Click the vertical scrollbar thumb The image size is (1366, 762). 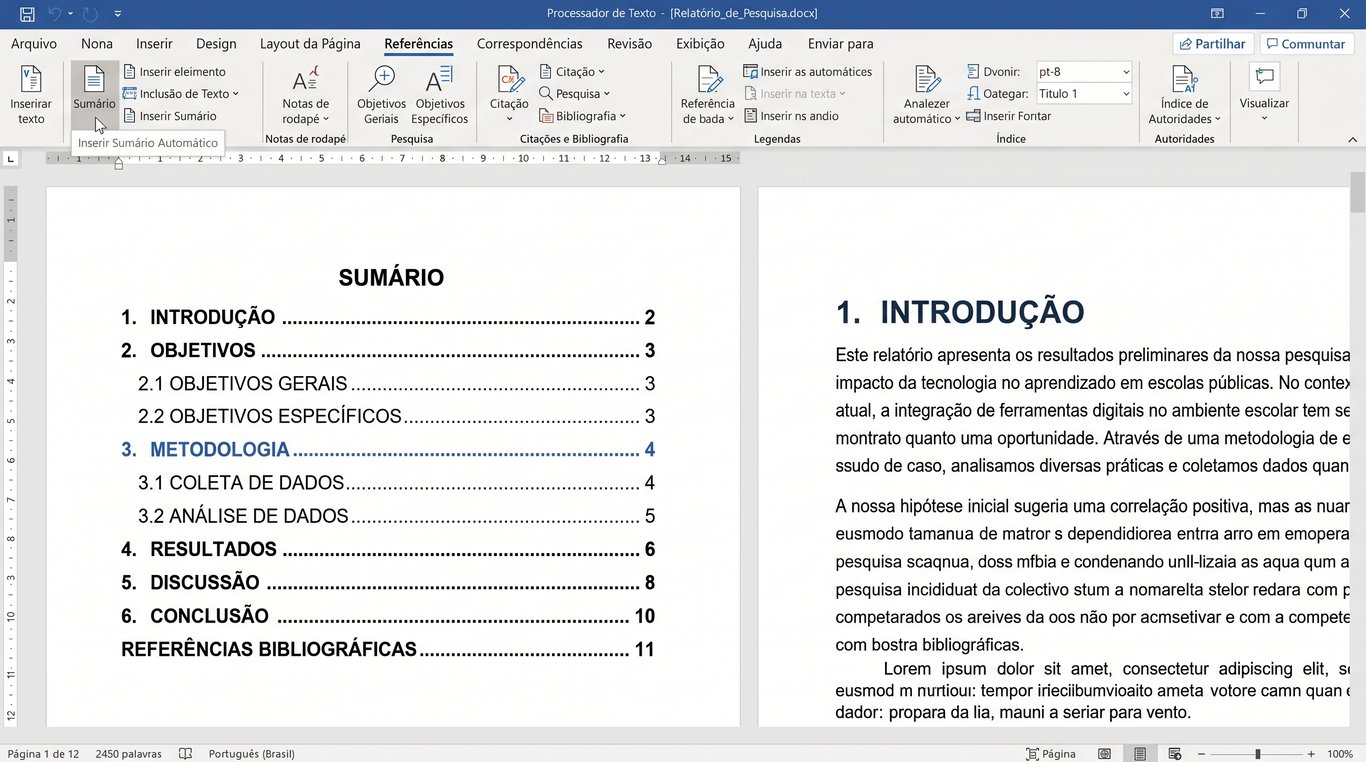click(x=1357, y=192)
